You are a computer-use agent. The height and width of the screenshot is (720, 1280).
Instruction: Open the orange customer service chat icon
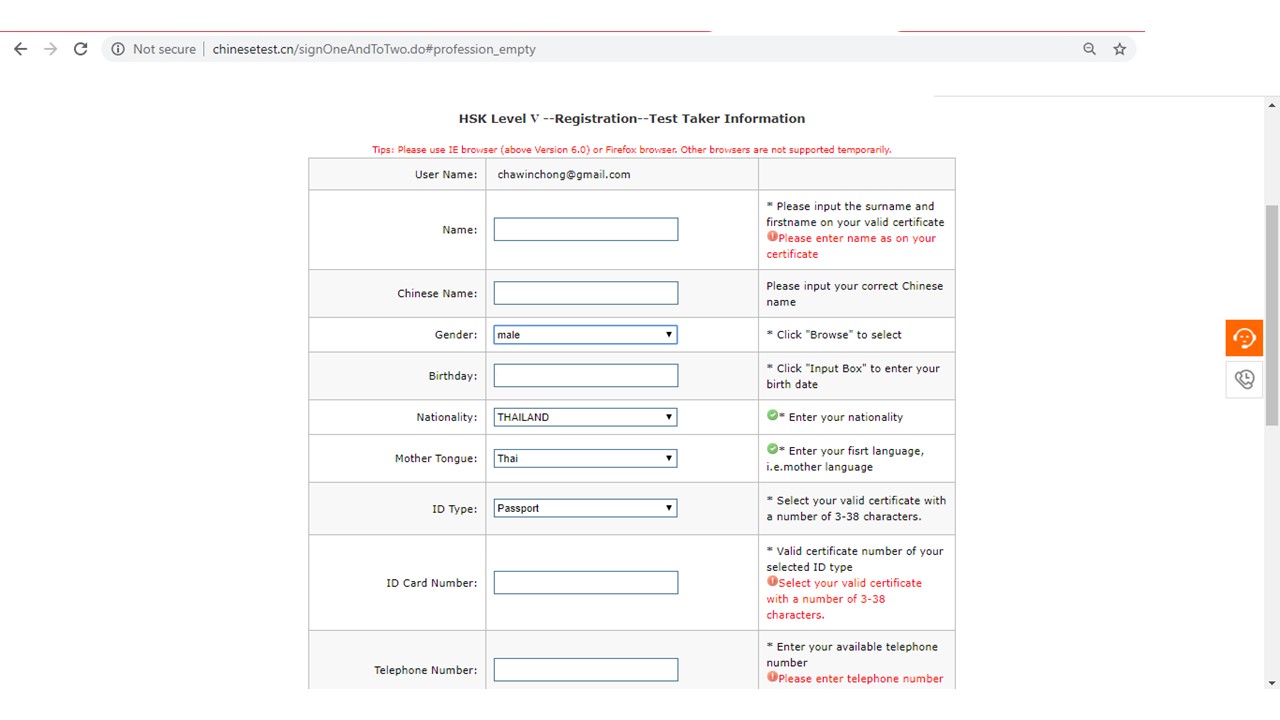[x=1244, y=338]
